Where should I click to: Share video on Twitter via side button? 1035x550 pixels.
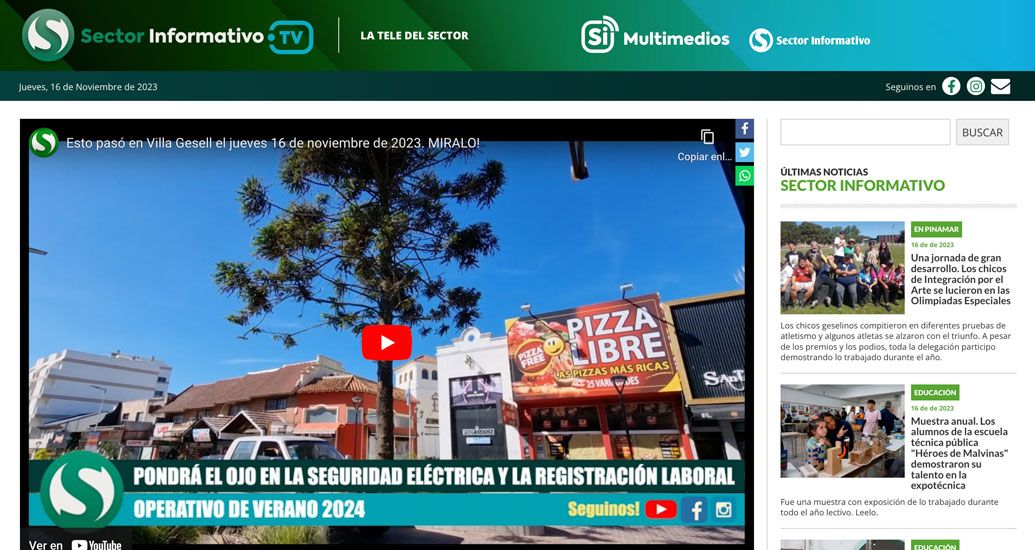[745, 152]
